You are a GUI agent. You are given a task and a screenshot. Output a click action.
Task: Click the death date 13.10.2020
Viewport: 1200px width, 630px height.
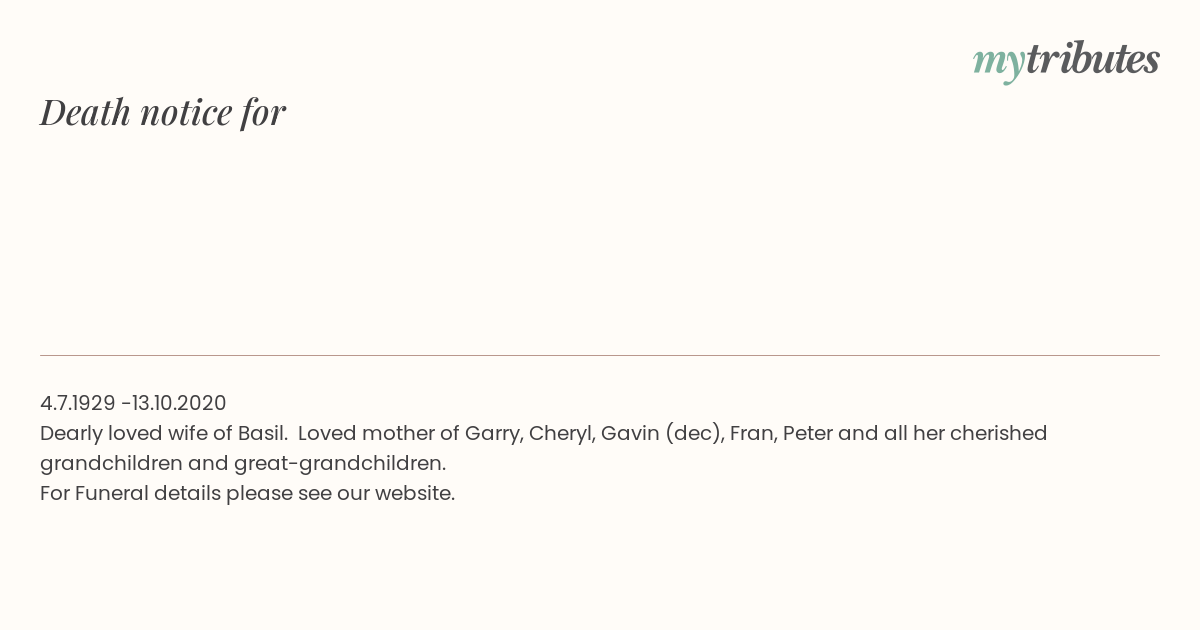click(179, 403)
